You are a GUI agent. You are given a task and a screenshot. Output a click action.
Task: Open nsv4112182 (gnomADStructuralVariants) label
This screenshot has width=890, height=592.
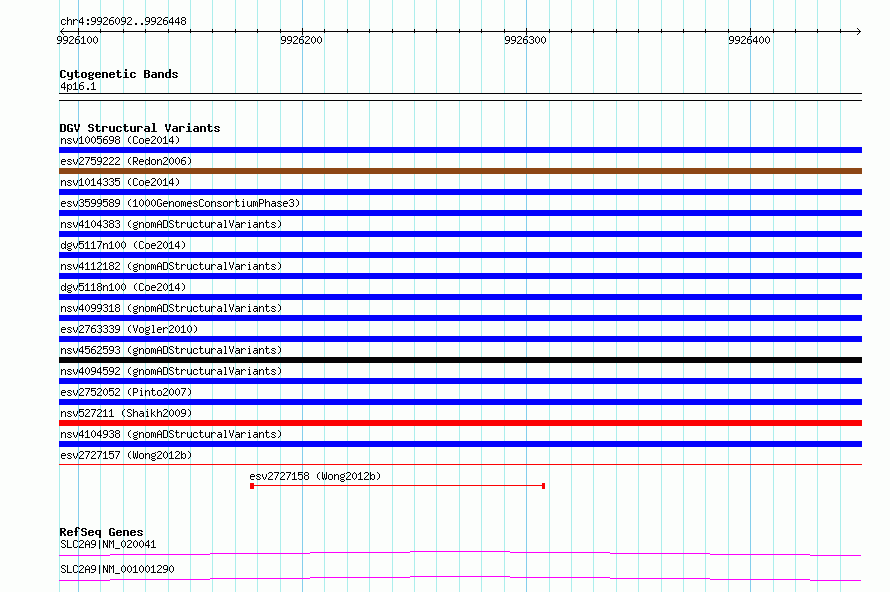pos(171,266)
